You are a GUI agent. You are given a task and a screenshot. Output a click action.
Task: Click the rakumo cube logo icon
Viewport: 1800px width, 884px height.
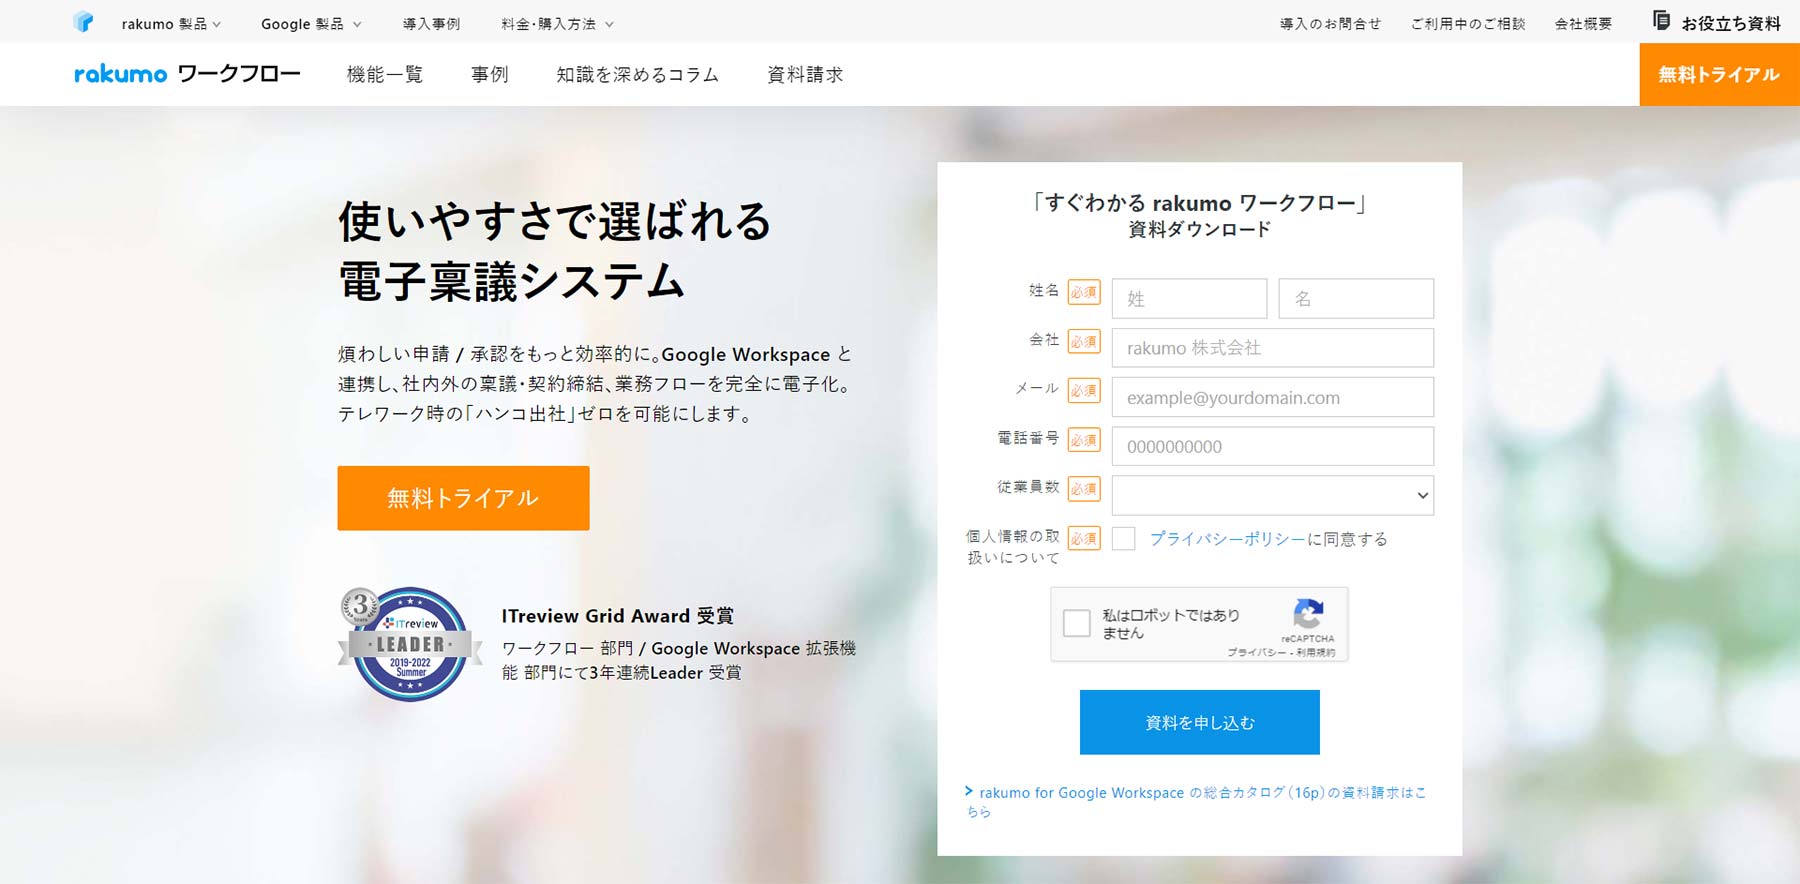tap(83, 22)
